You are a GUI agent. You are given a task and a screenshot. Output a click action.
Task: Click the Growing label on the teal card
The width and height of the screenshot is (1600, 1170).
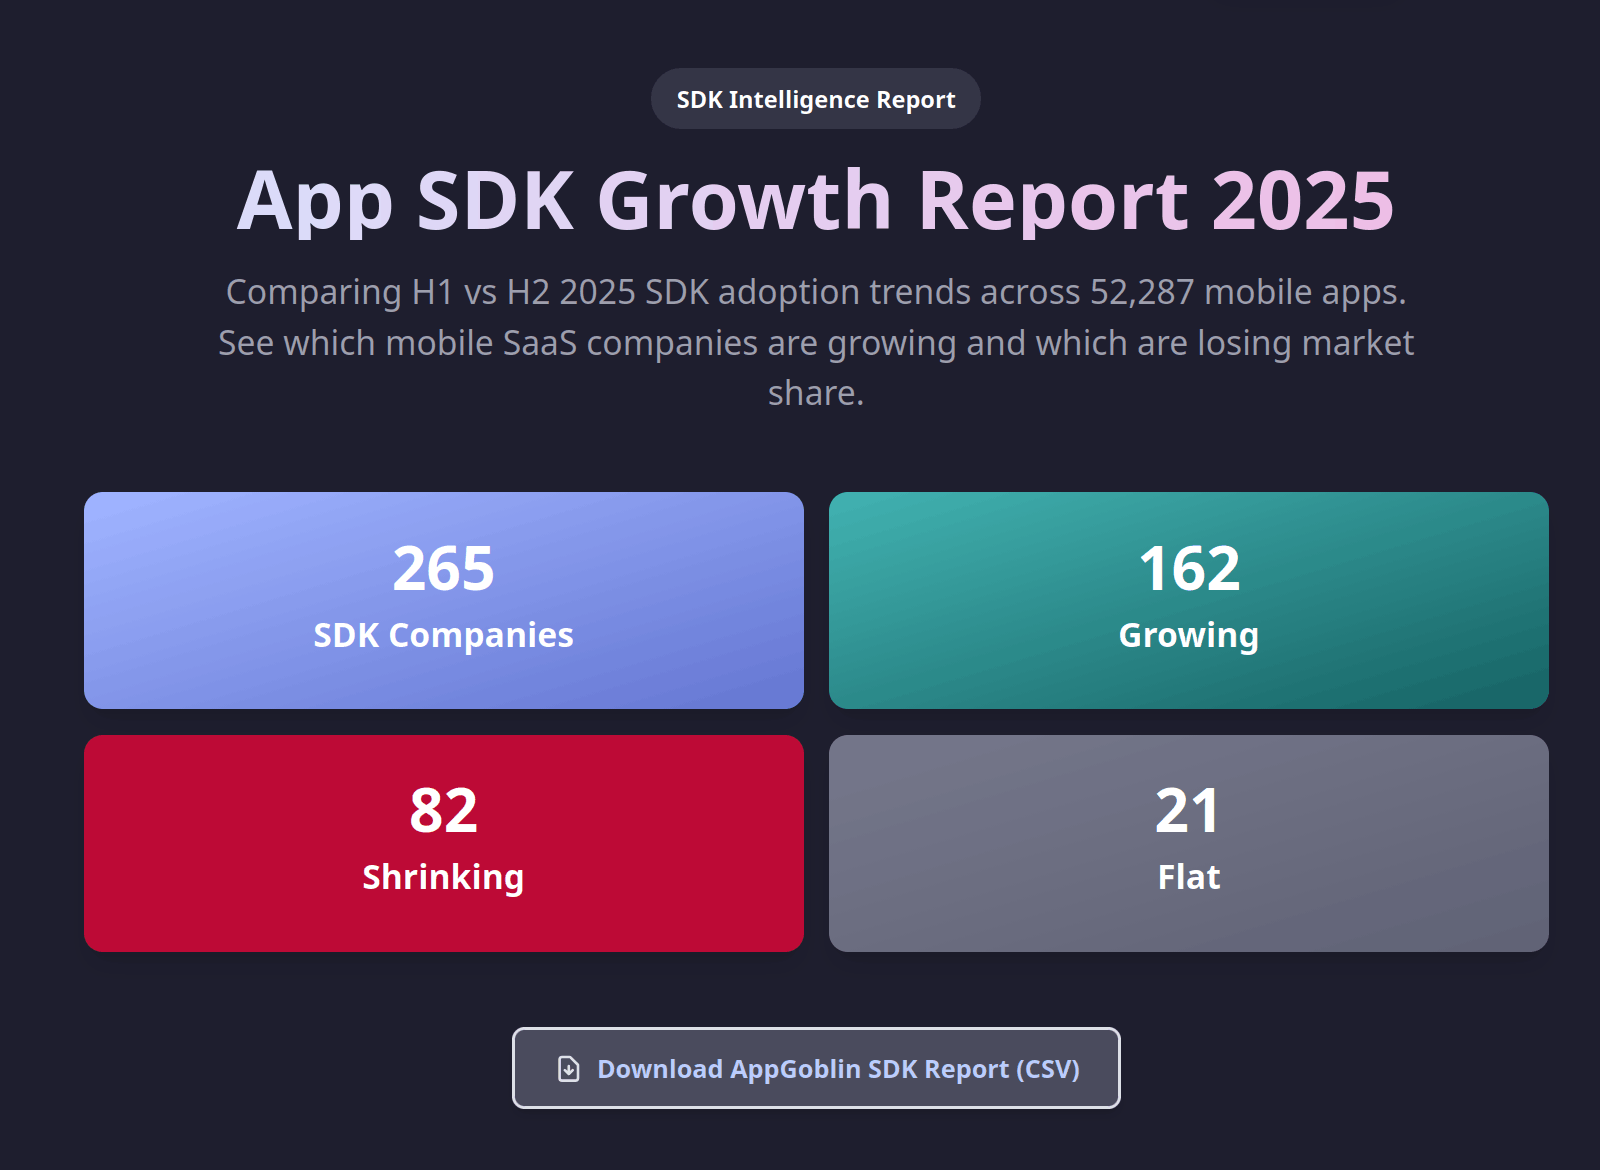click(x=1188, y=634)
